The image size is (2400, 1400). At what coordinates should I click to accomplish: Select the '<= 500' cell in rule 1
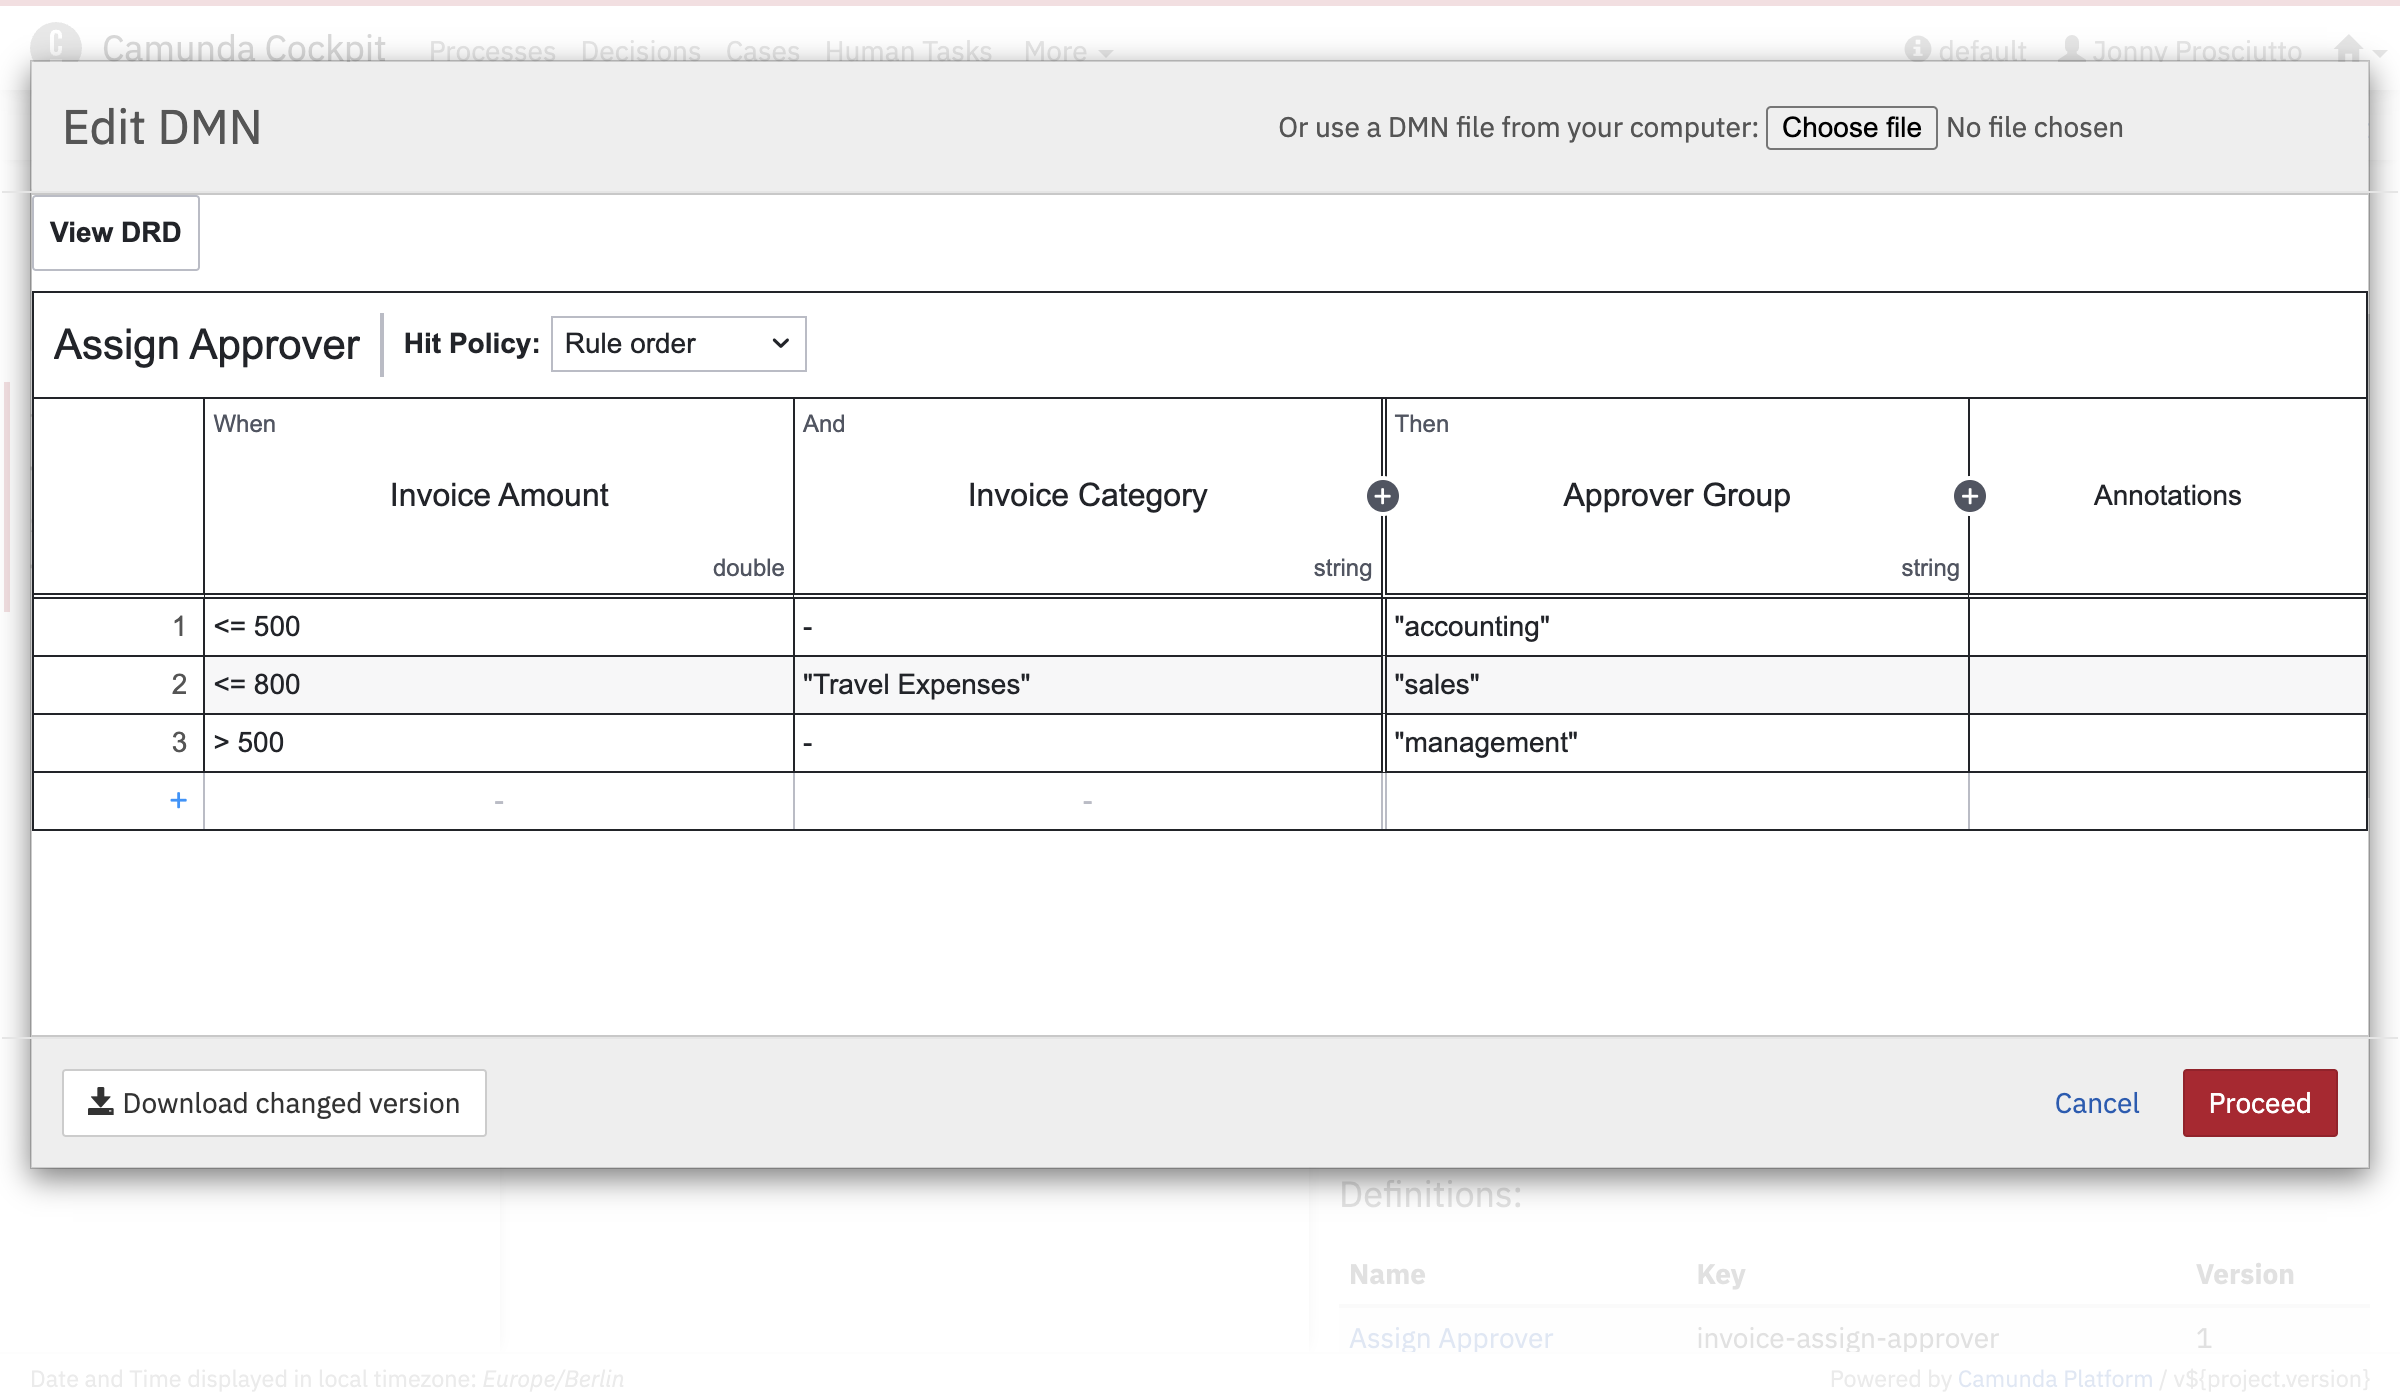498,627
